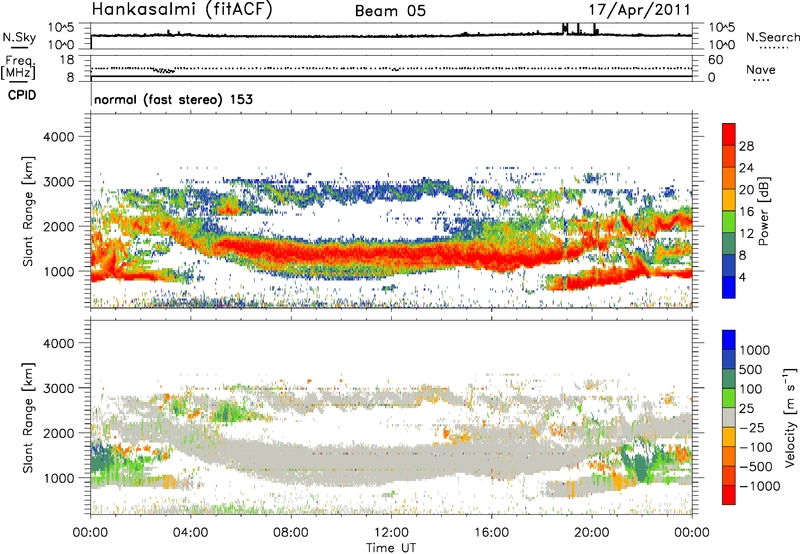Viewport: 800px width, 554px height.
Task: Click the 'N.Sky' legend label
Action: 19,37
